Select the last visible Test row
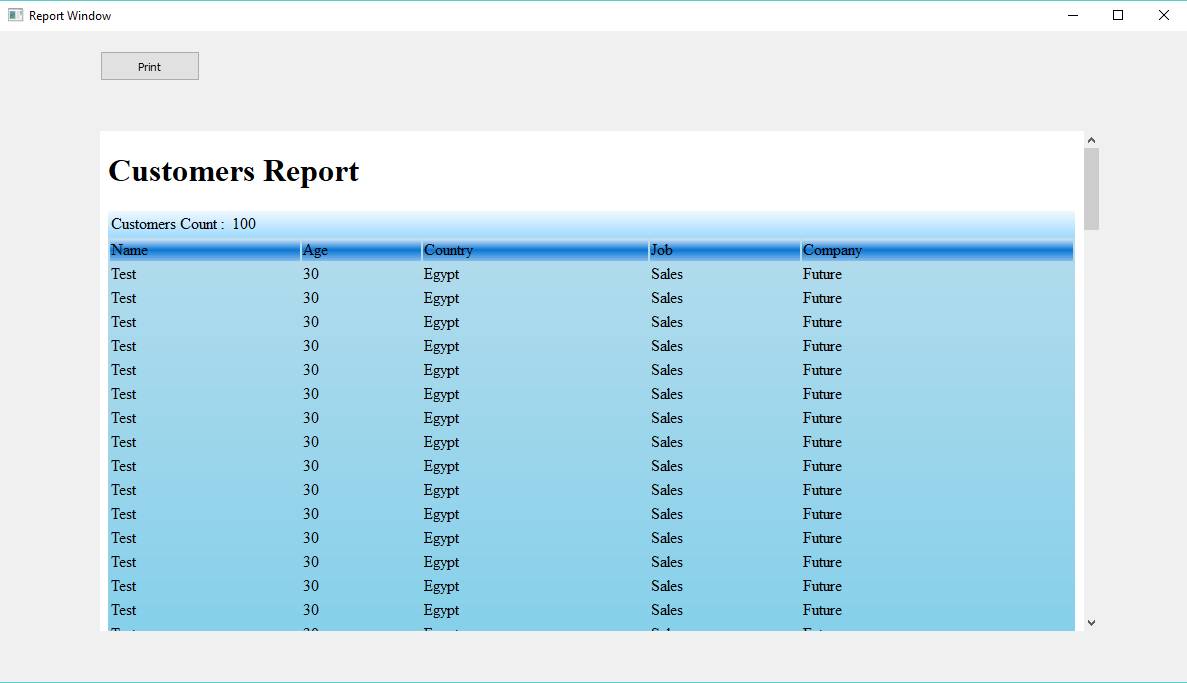1187x683 pixels. (x=123, y=610)
